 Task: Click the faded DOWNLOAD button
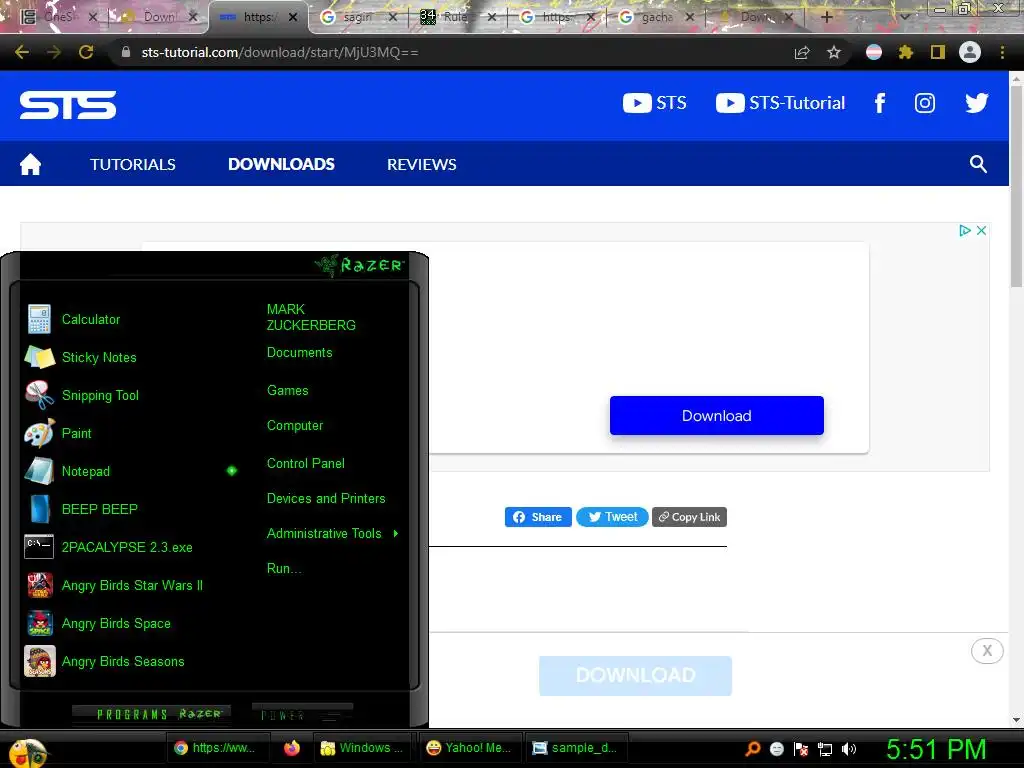click(635, 675)
